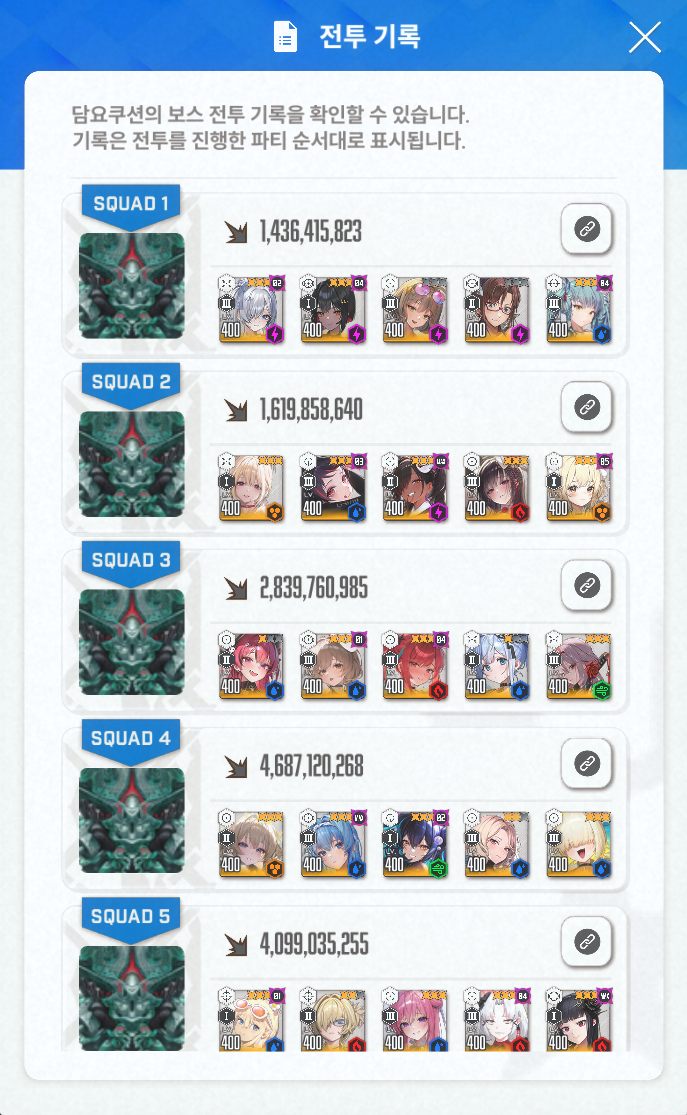Click the link icon for Squad 1

click(587, 229)
